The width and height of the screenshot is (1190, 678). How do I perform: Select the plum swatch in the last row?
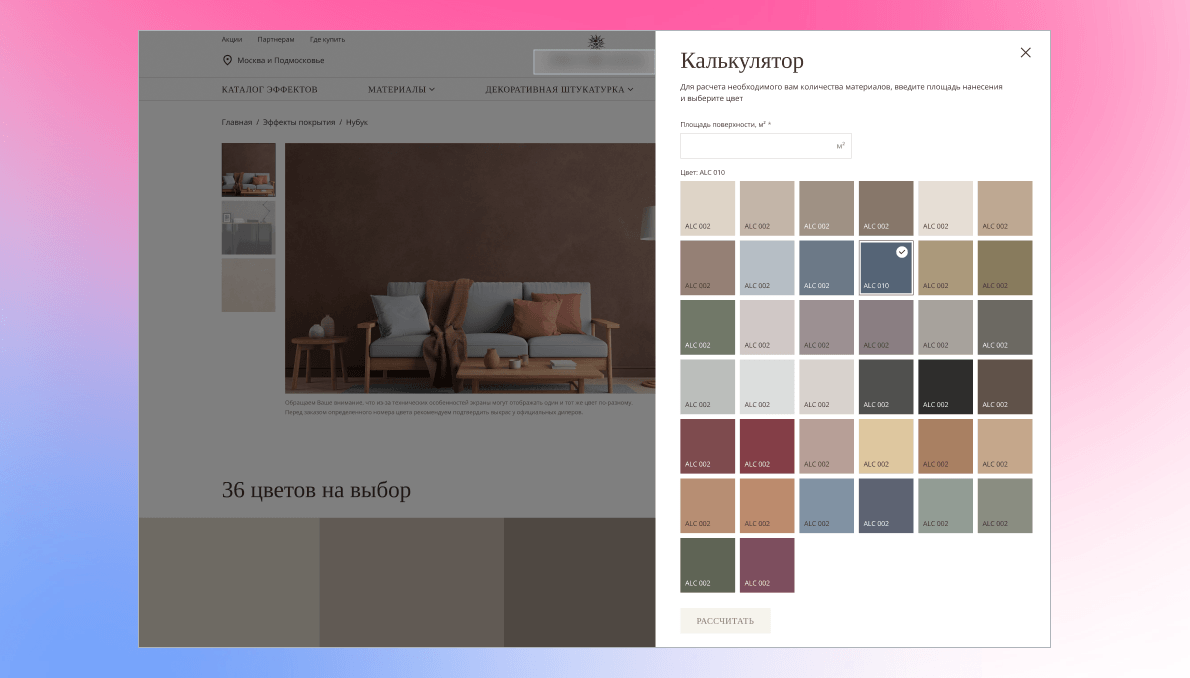tap(767, 565)
